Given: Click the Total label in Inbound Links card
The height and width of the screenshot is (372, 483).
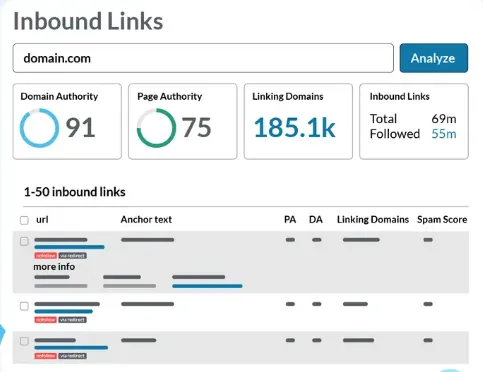Looking at the screenshot, I should coord(383,119).
